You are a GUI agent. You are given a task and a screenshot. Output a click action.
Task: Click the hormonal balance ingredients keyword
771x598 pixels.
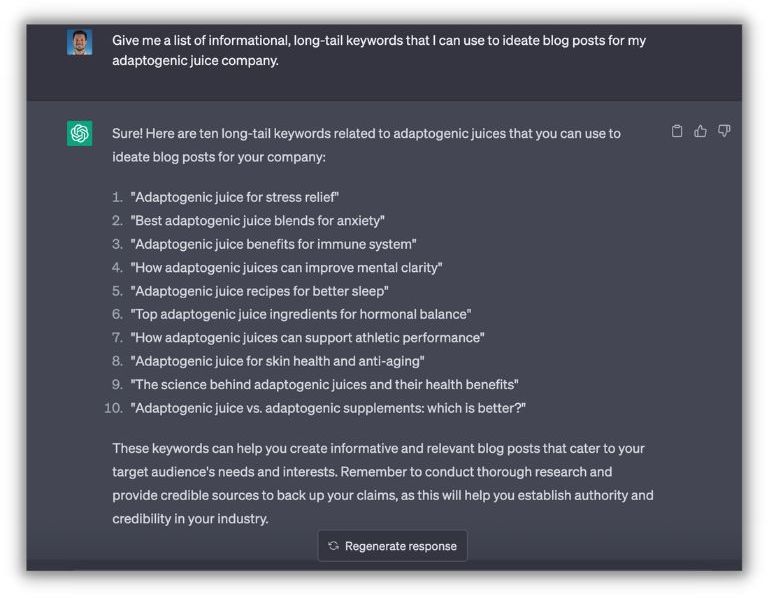click(300, 314)
